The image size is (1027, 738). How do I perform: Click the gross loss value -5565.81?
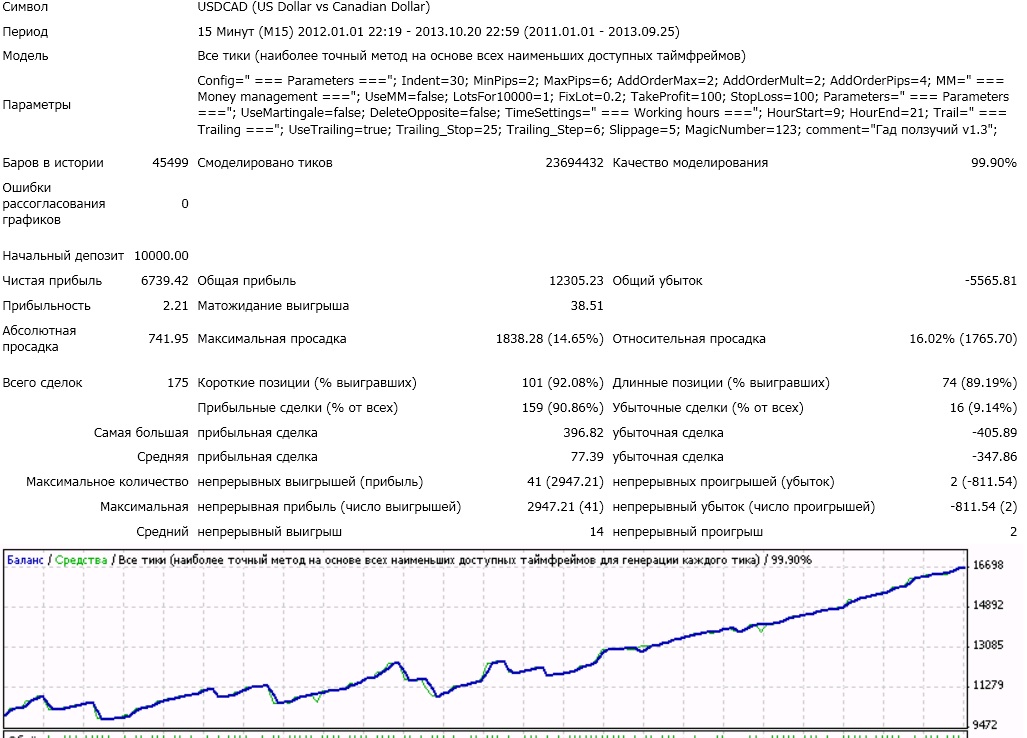[990, 280]
